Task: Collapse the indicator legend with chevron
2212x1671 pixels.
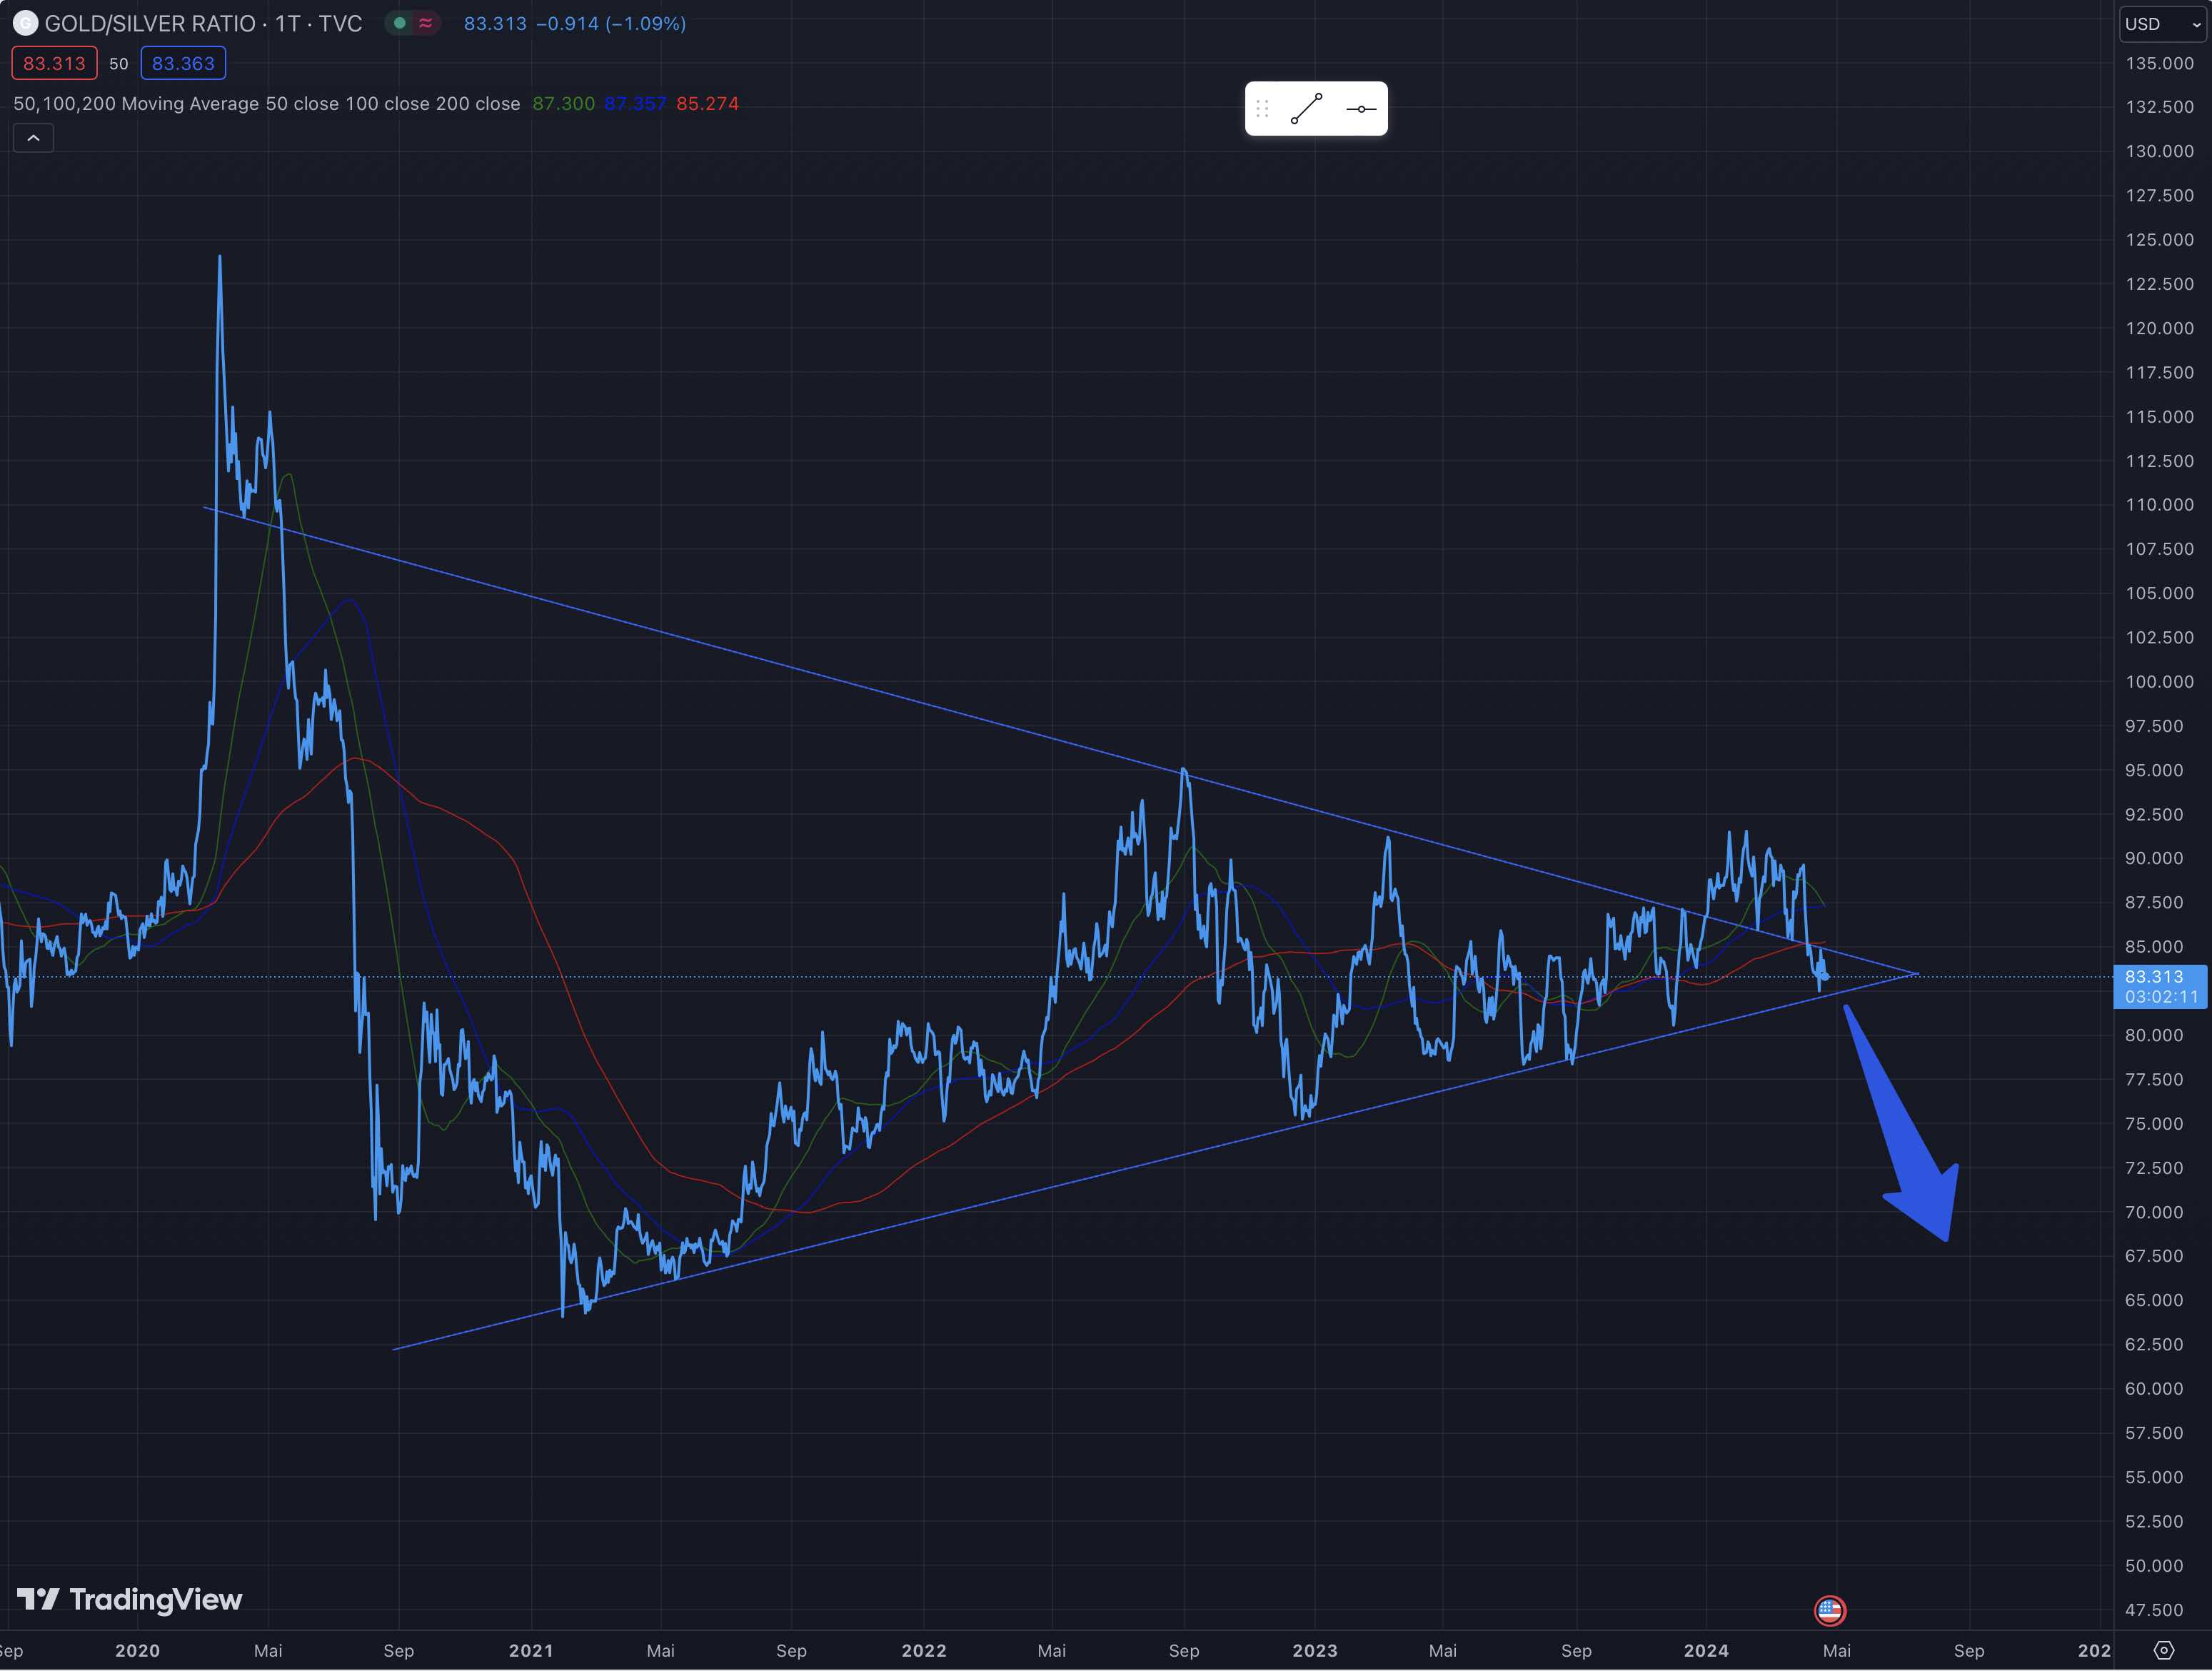Action: point(33,138)
